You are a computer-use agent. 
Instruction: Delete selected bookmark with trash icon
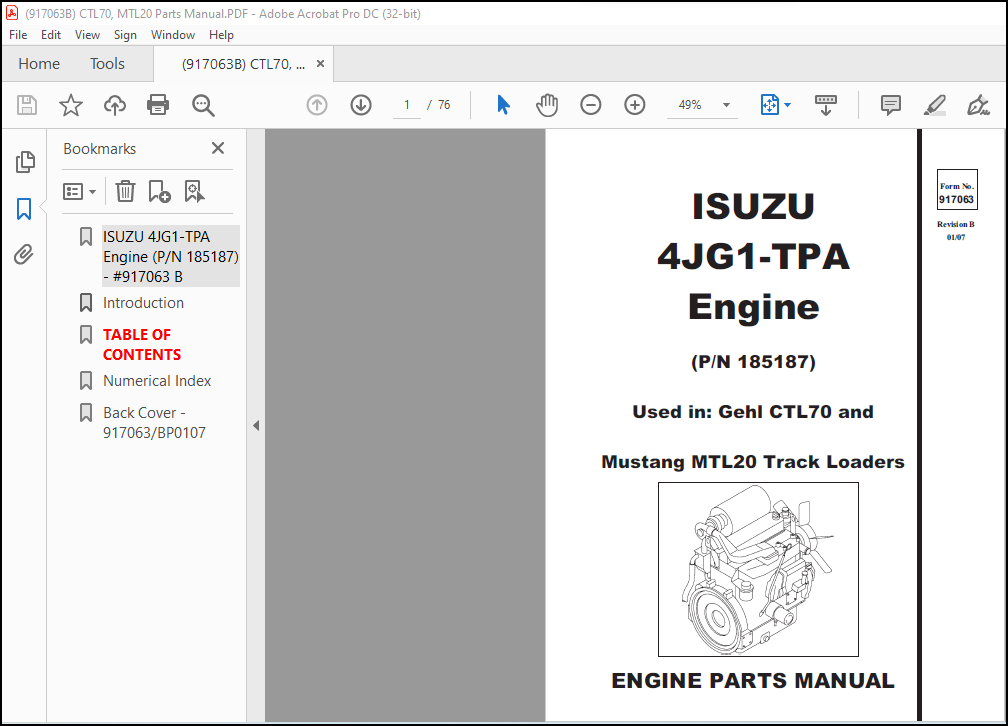125,191
